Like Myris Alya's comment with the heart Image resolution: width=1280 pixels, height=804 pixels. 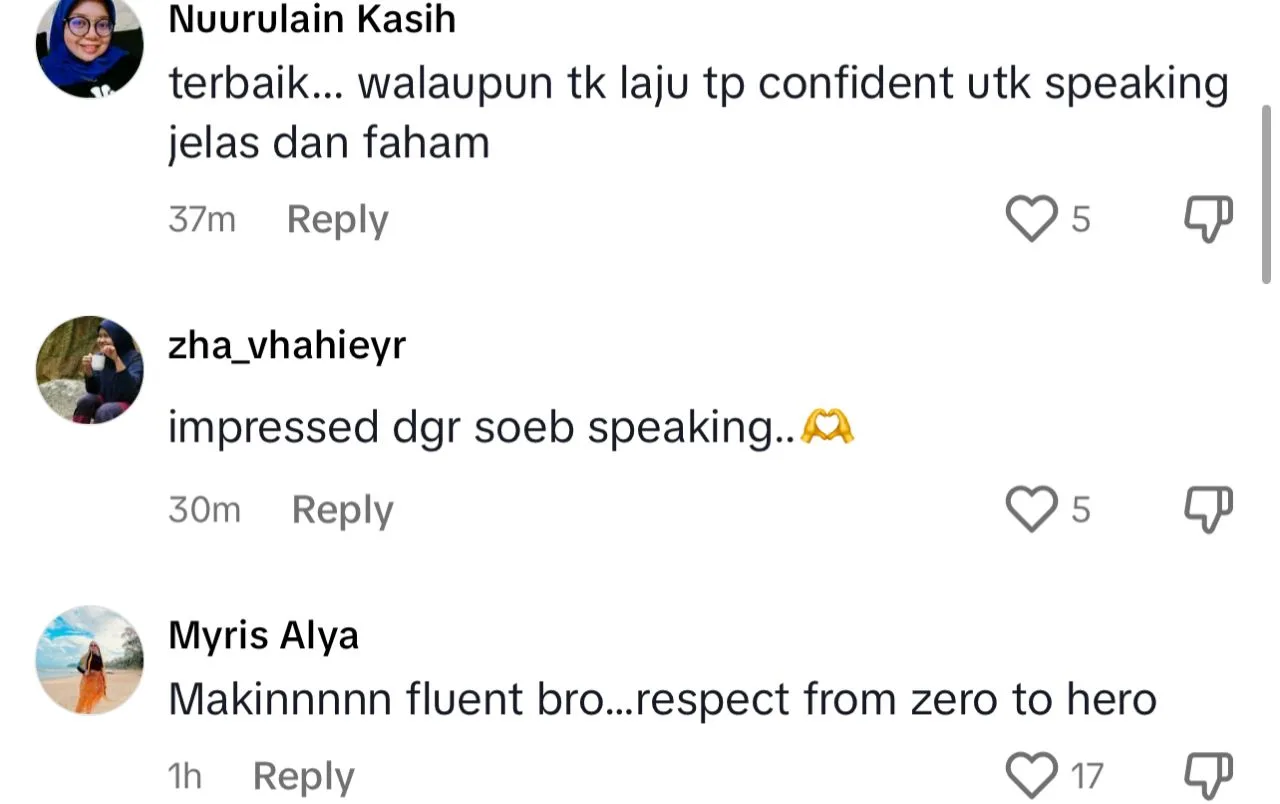click(1031, 776)
